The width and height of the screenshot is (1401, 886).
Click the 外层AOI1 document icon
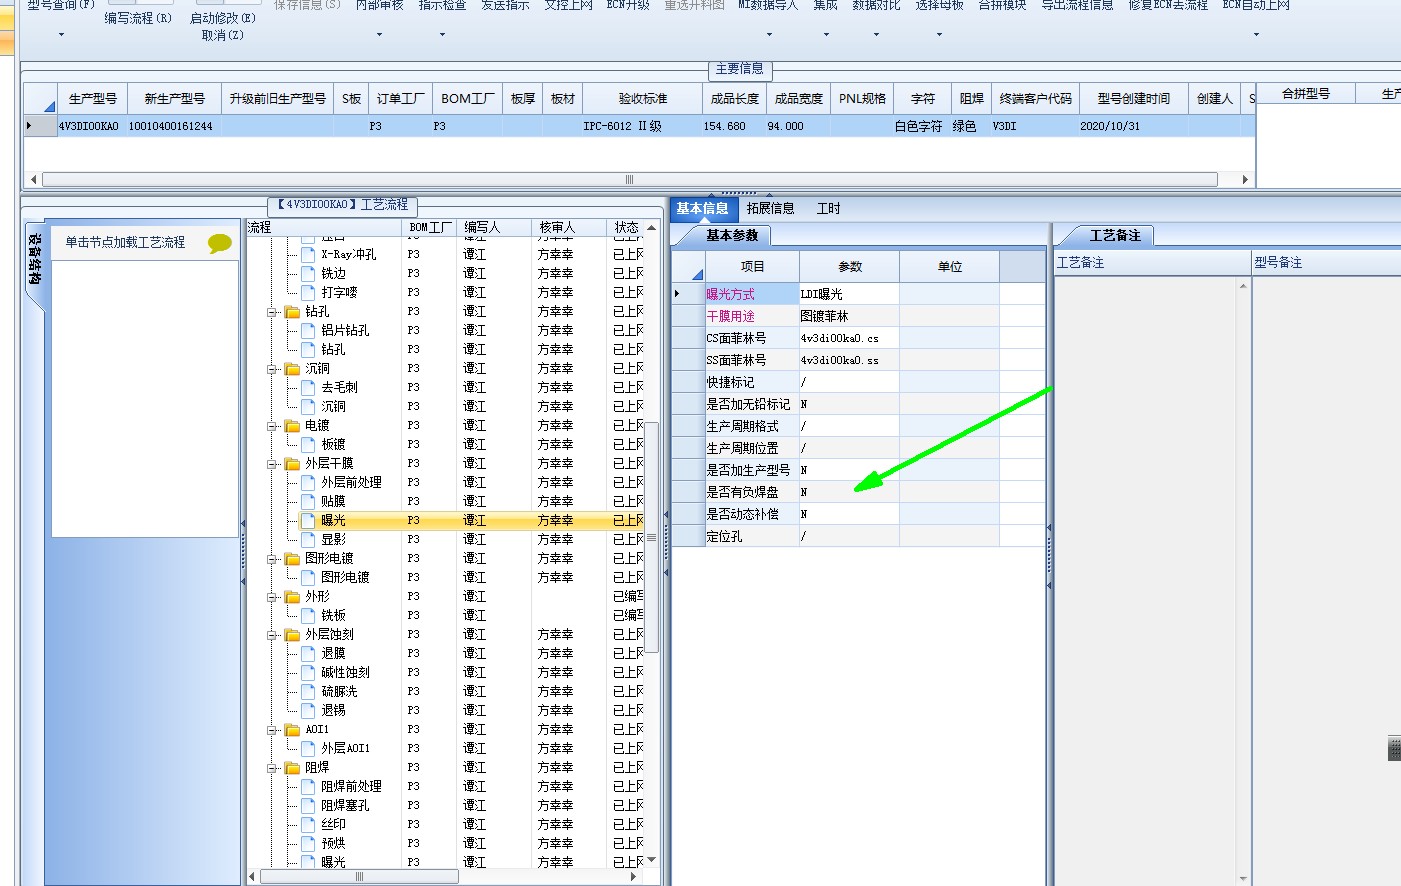(x=308, y=749)
